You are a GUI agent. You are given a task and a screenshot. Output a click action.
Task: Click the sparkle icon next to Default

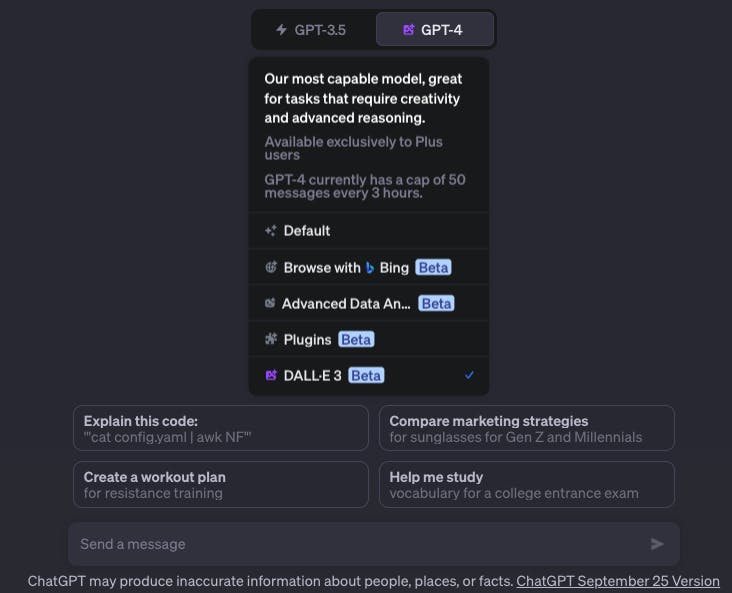tap(271, 231)
